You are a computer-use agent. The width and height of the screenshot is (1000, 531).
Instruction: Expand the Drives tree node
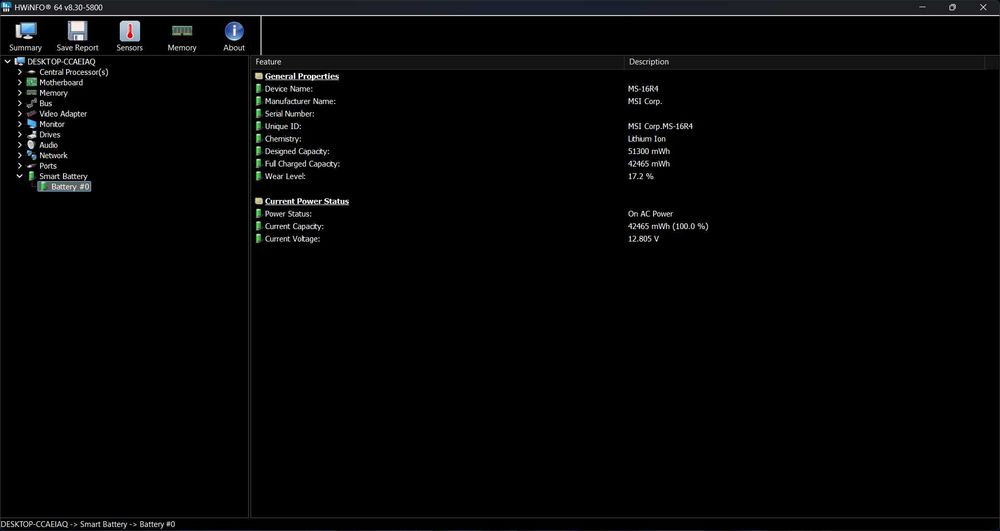(x=20, y=135)
